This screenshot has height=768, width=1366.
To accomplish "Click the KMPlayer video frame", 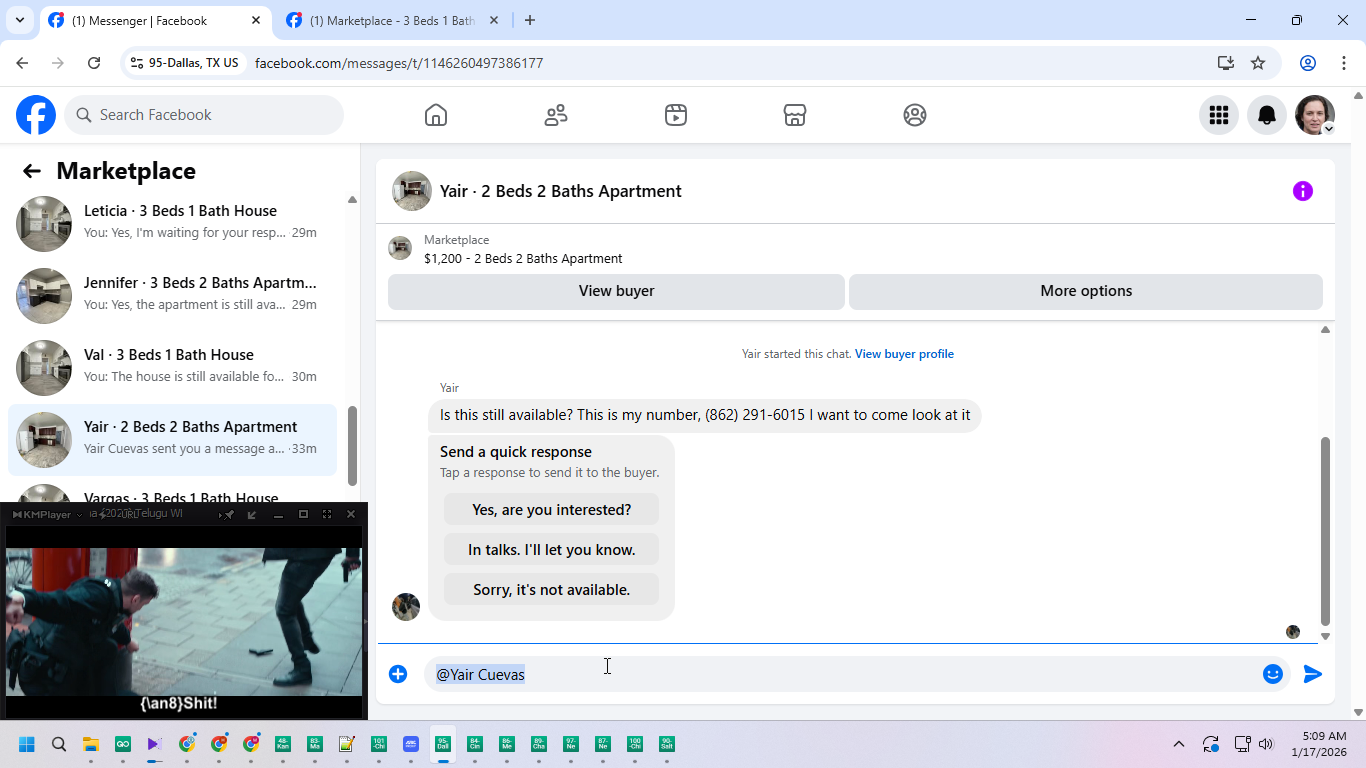I will 184,622.
